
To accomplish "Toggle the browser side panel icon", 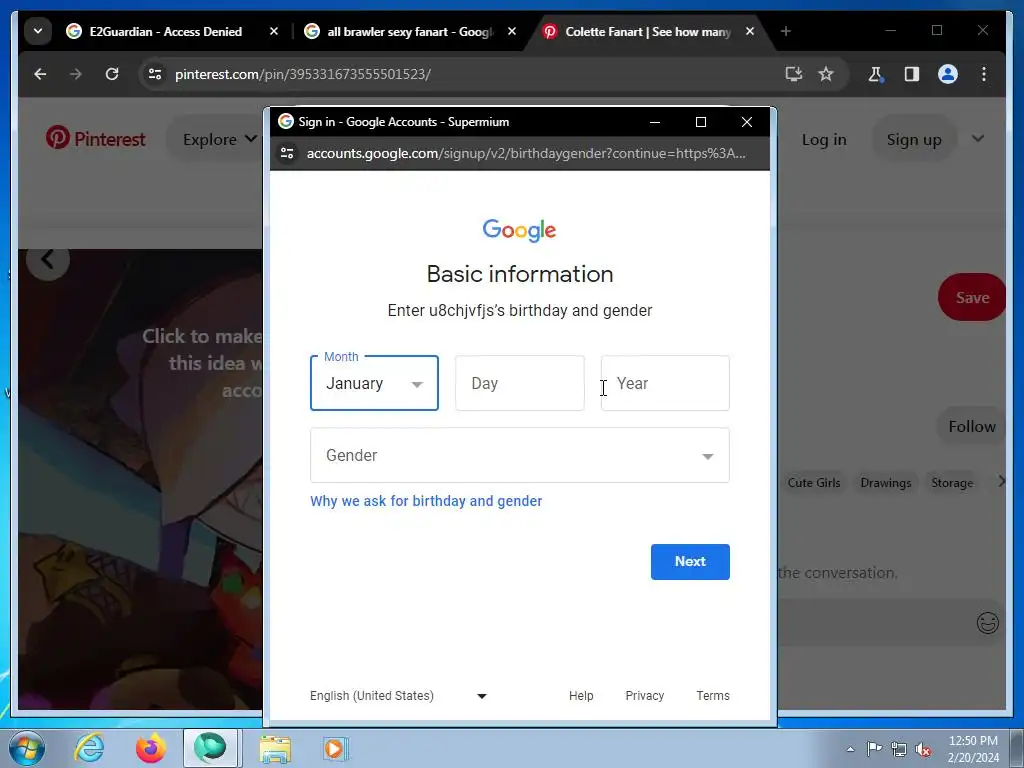I will pyautogui.click(x=912, y=74).
